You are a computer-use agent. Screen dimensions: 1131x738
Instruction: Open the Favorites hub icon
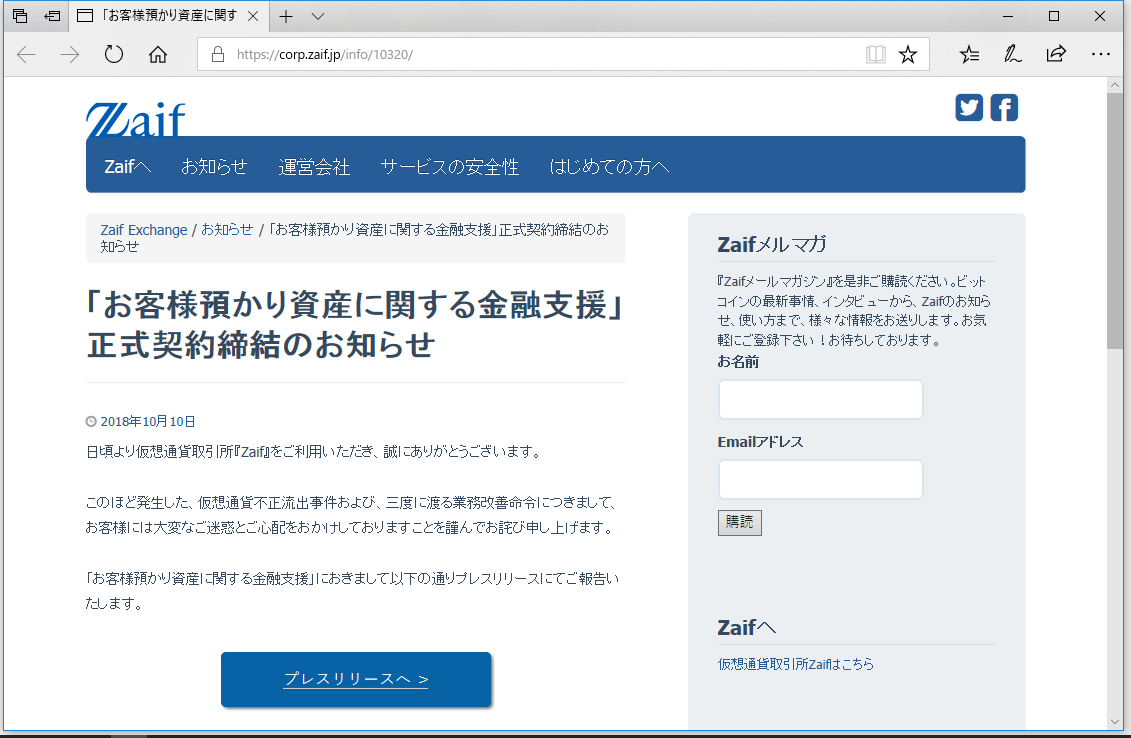point(968,54)
